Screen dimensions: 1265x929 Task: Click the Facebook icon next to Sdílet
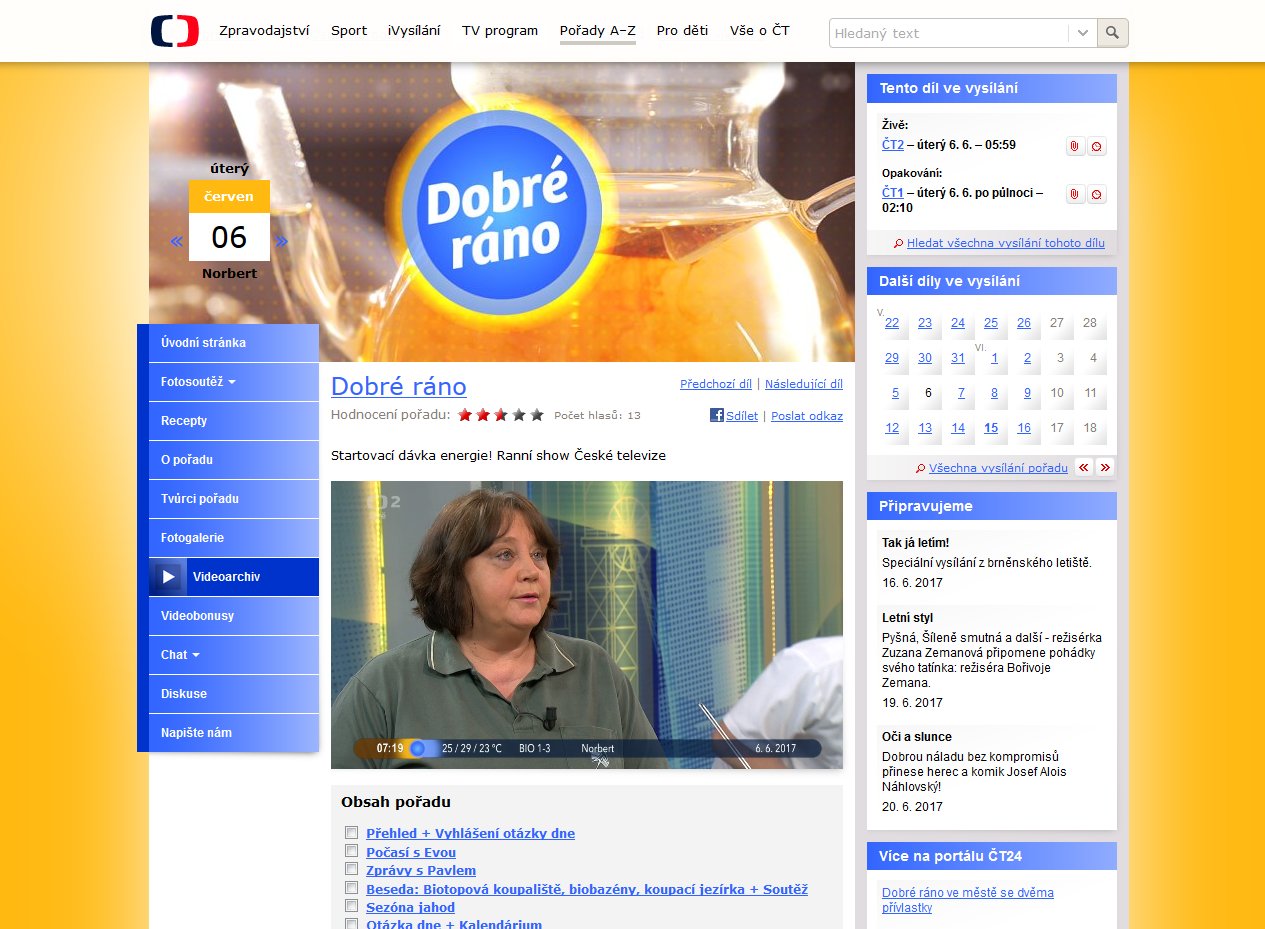[x=716, y=415]
